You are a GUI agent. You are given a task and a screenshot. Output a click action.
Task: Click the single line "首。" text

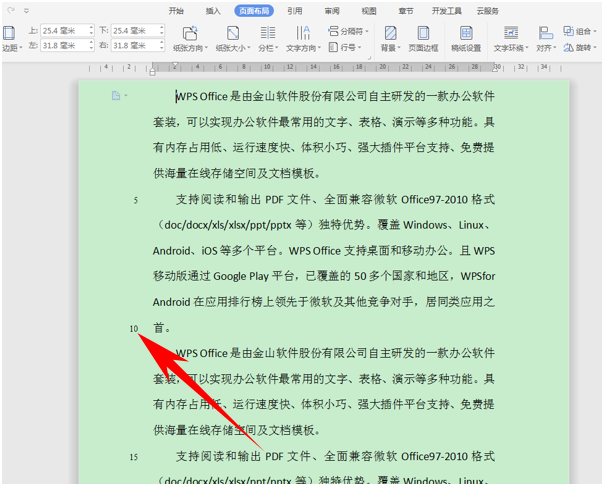tap(162, 328)
